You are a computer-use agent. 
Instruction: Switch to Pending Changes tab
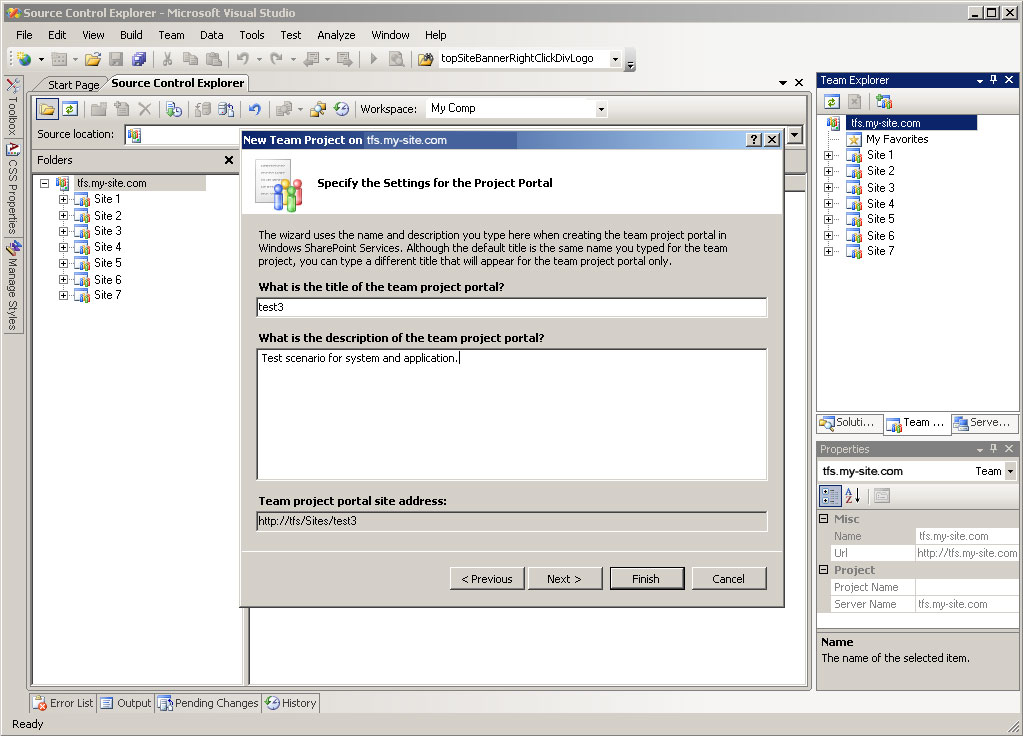coord(209,703)
